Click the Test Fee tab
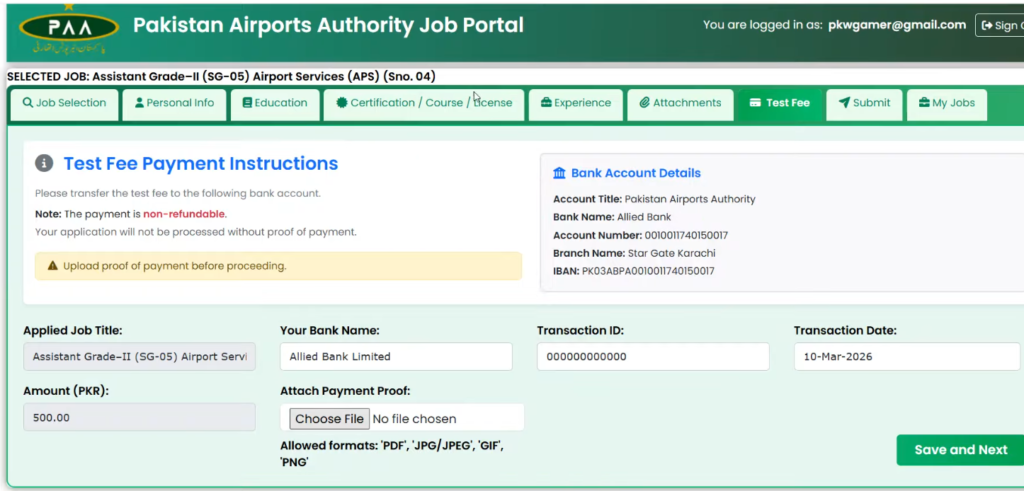The height and width of the screenshot is (491, 1024). (x=779, y=103)
